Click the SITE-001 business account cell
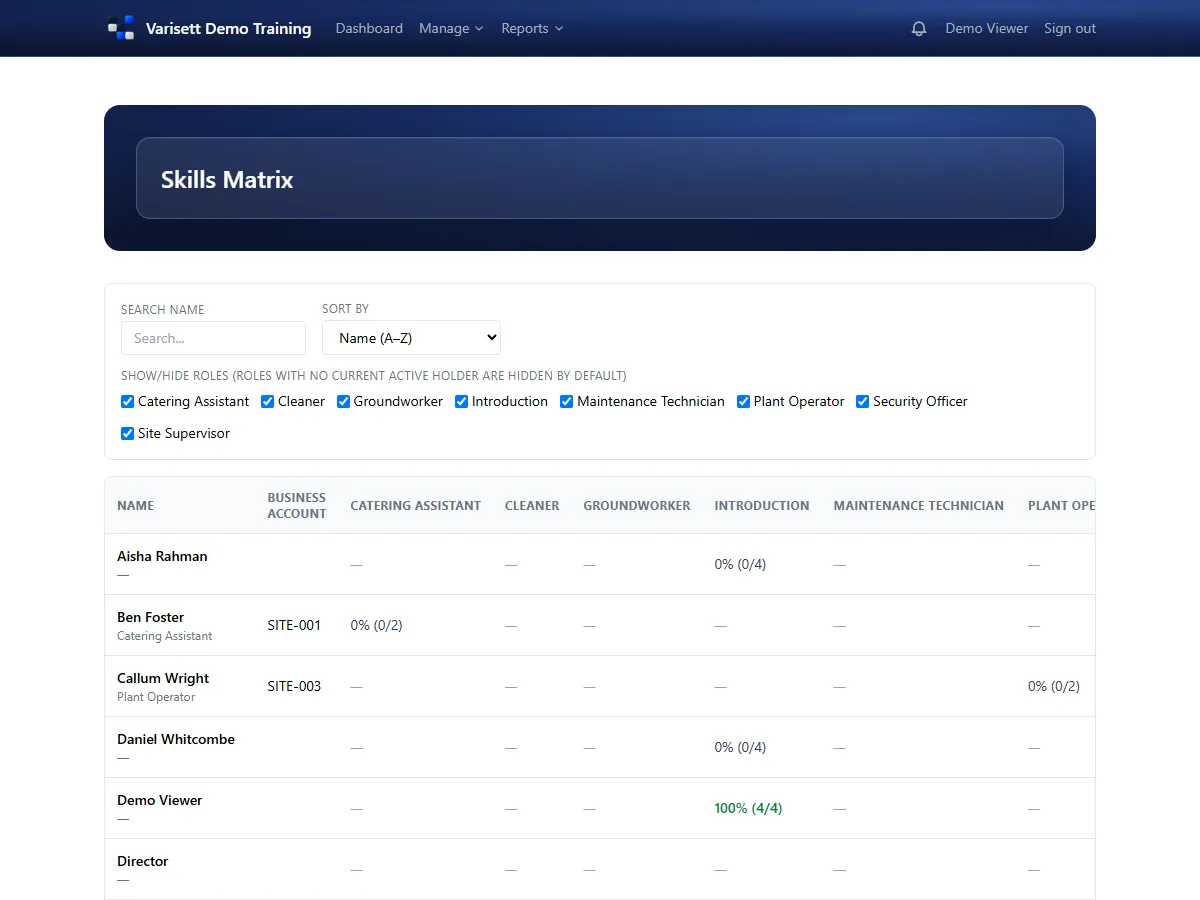Viewport: 1200px width, 900px height. click(294, 625)
